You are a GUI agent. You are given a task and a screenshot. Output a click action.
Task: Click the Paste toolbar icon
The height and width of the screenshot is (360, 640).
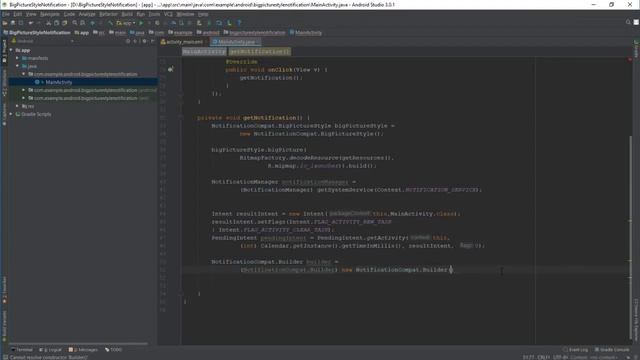pyautogui.click(x=64, y=23)
